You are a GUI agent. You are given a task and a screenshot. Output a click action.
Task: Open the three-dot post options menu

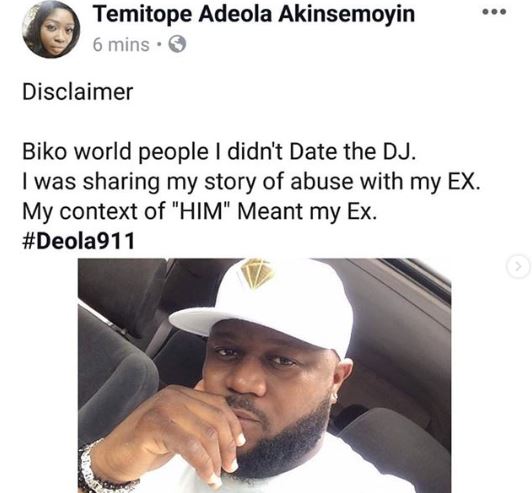(494, 12)
